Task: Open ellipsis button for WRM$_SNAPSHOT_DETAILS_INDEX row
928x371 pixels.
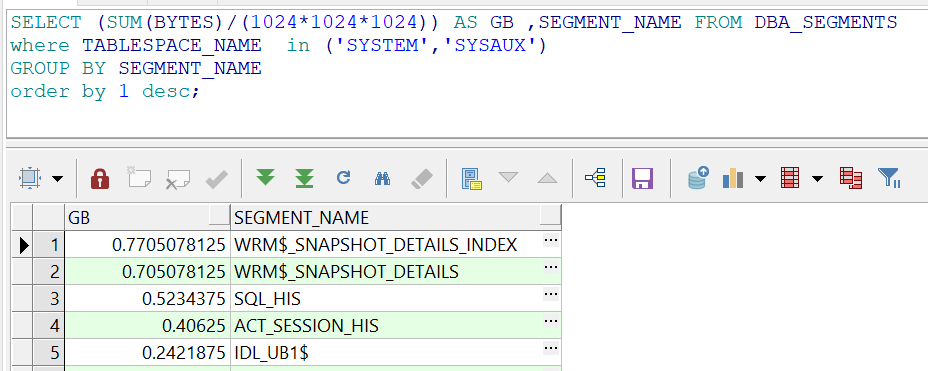Action: coord(551,240)
